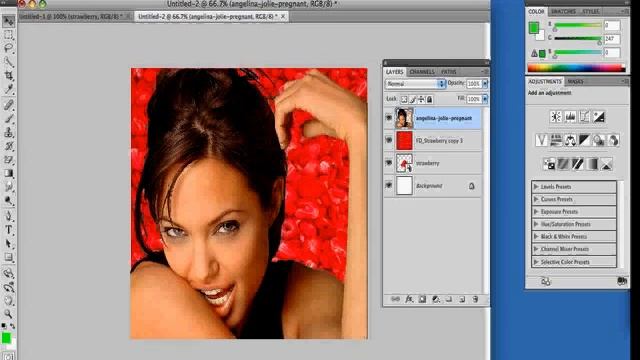
Task: Select the Clone Stamp tool
Action: click(9, 132)
